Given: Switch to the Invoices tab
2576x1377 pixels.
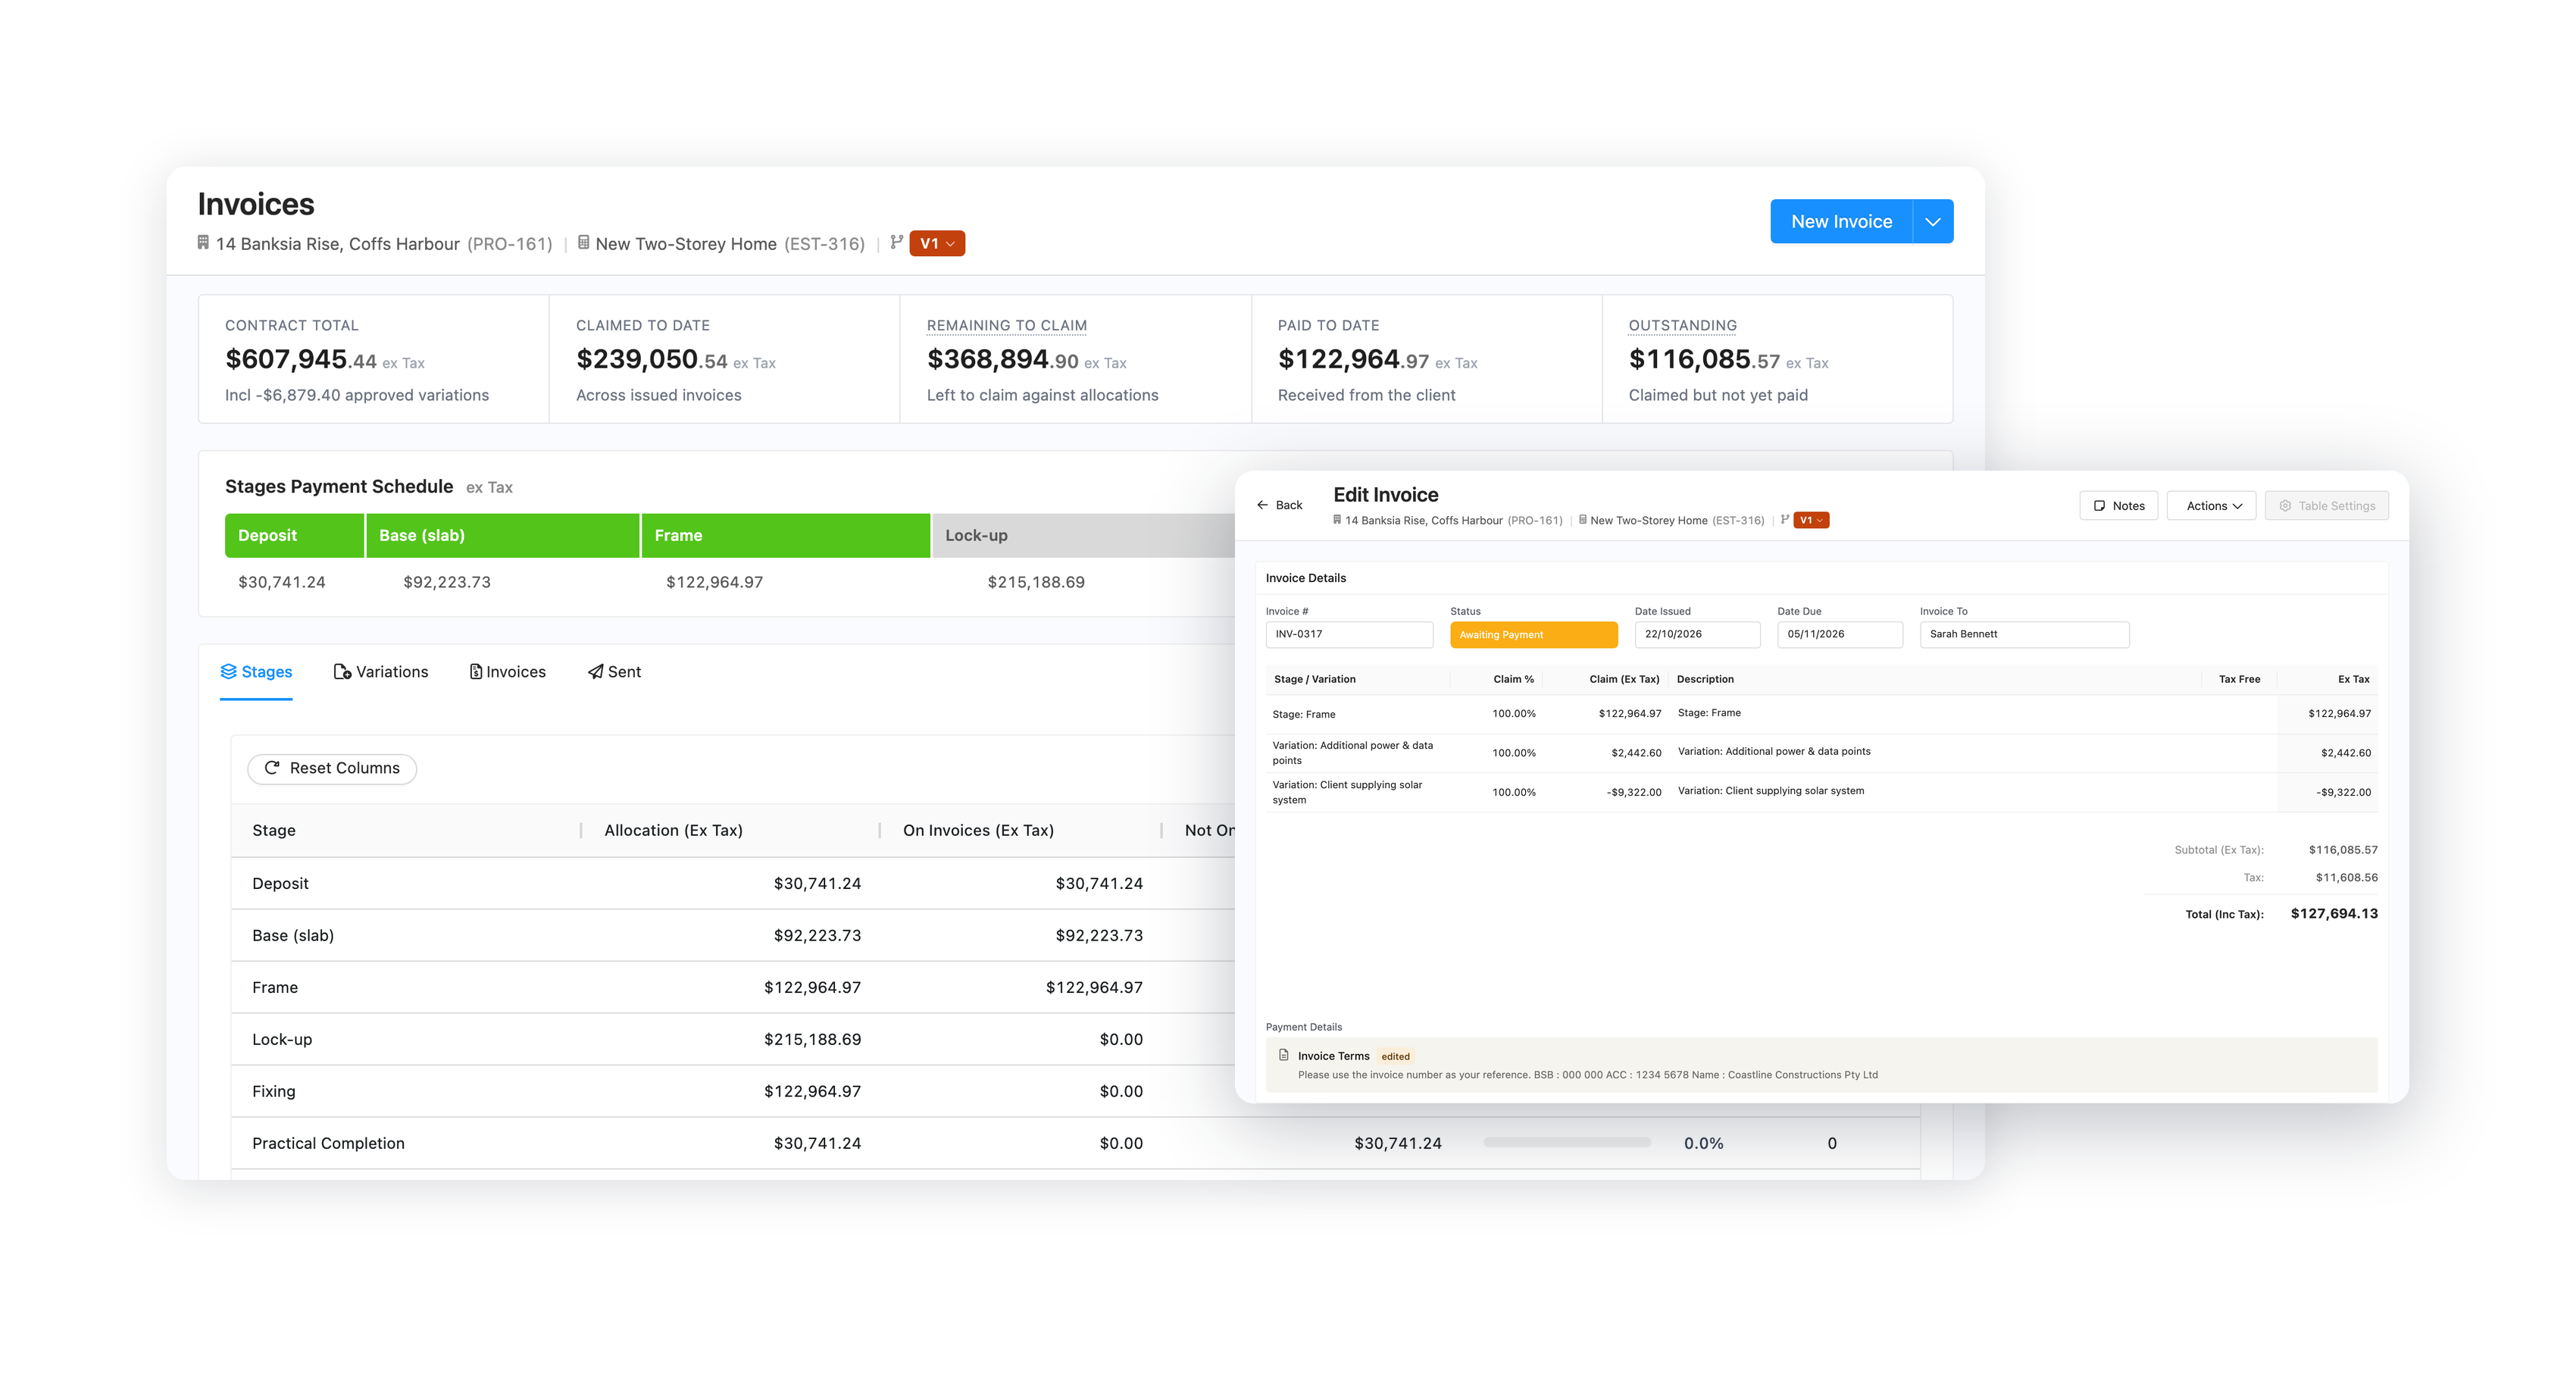Looking at the screenshot, I should pos(508,672).
